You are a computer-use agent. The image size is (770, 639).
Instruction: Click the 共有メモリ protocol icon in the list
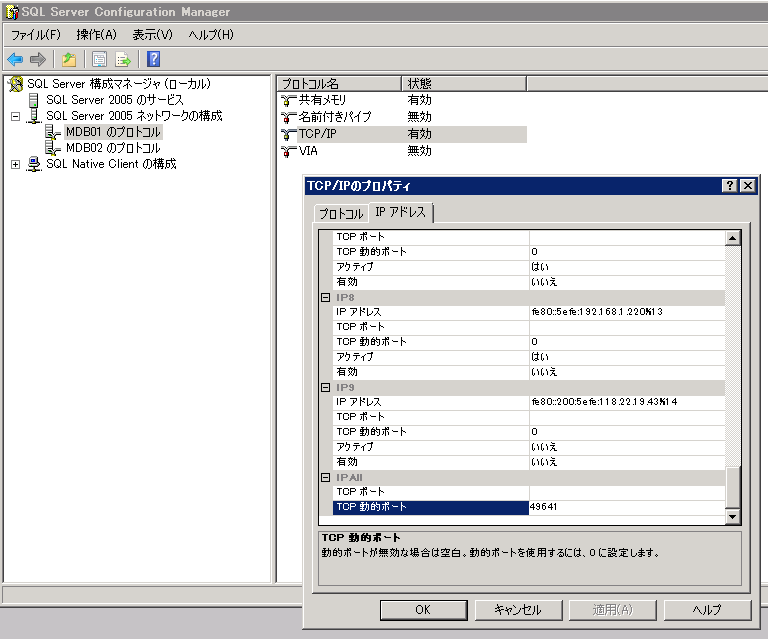click(288, 100)
